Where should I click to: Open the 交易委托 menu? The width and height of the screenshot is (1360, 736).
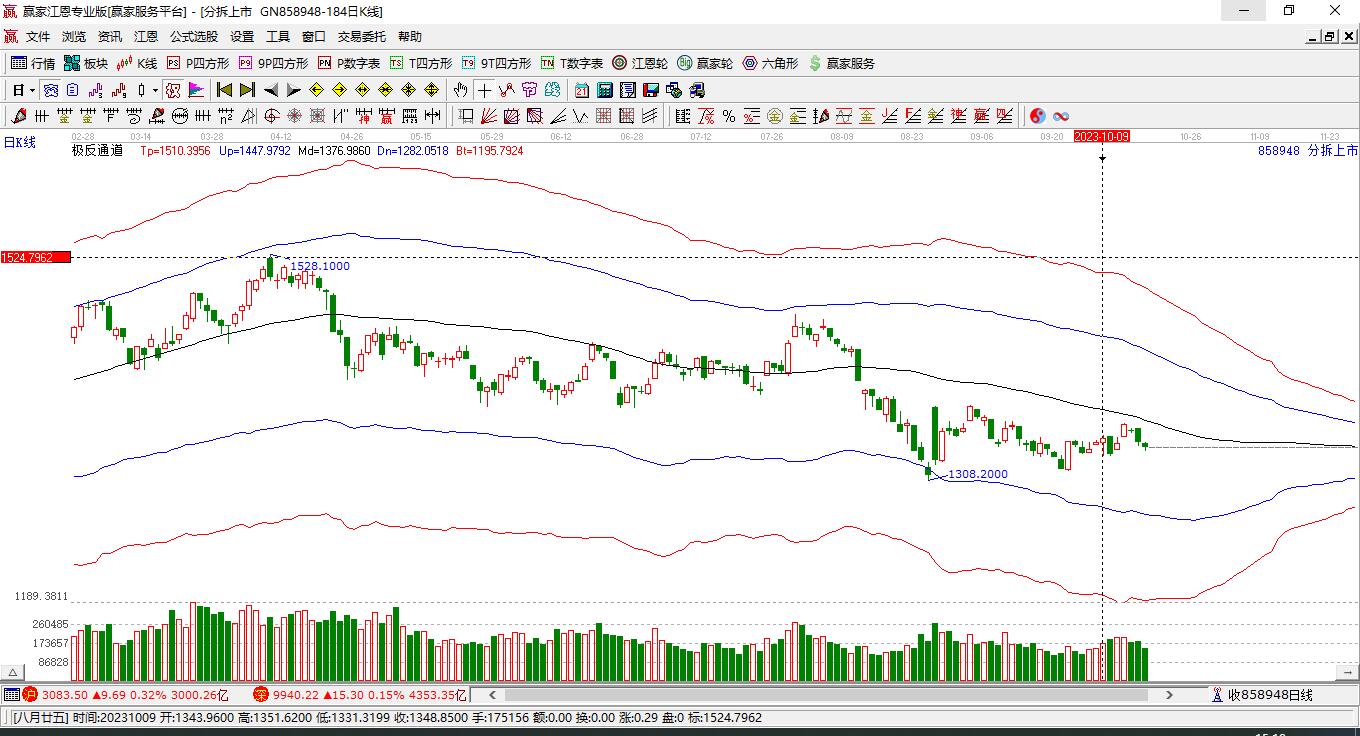362,37
